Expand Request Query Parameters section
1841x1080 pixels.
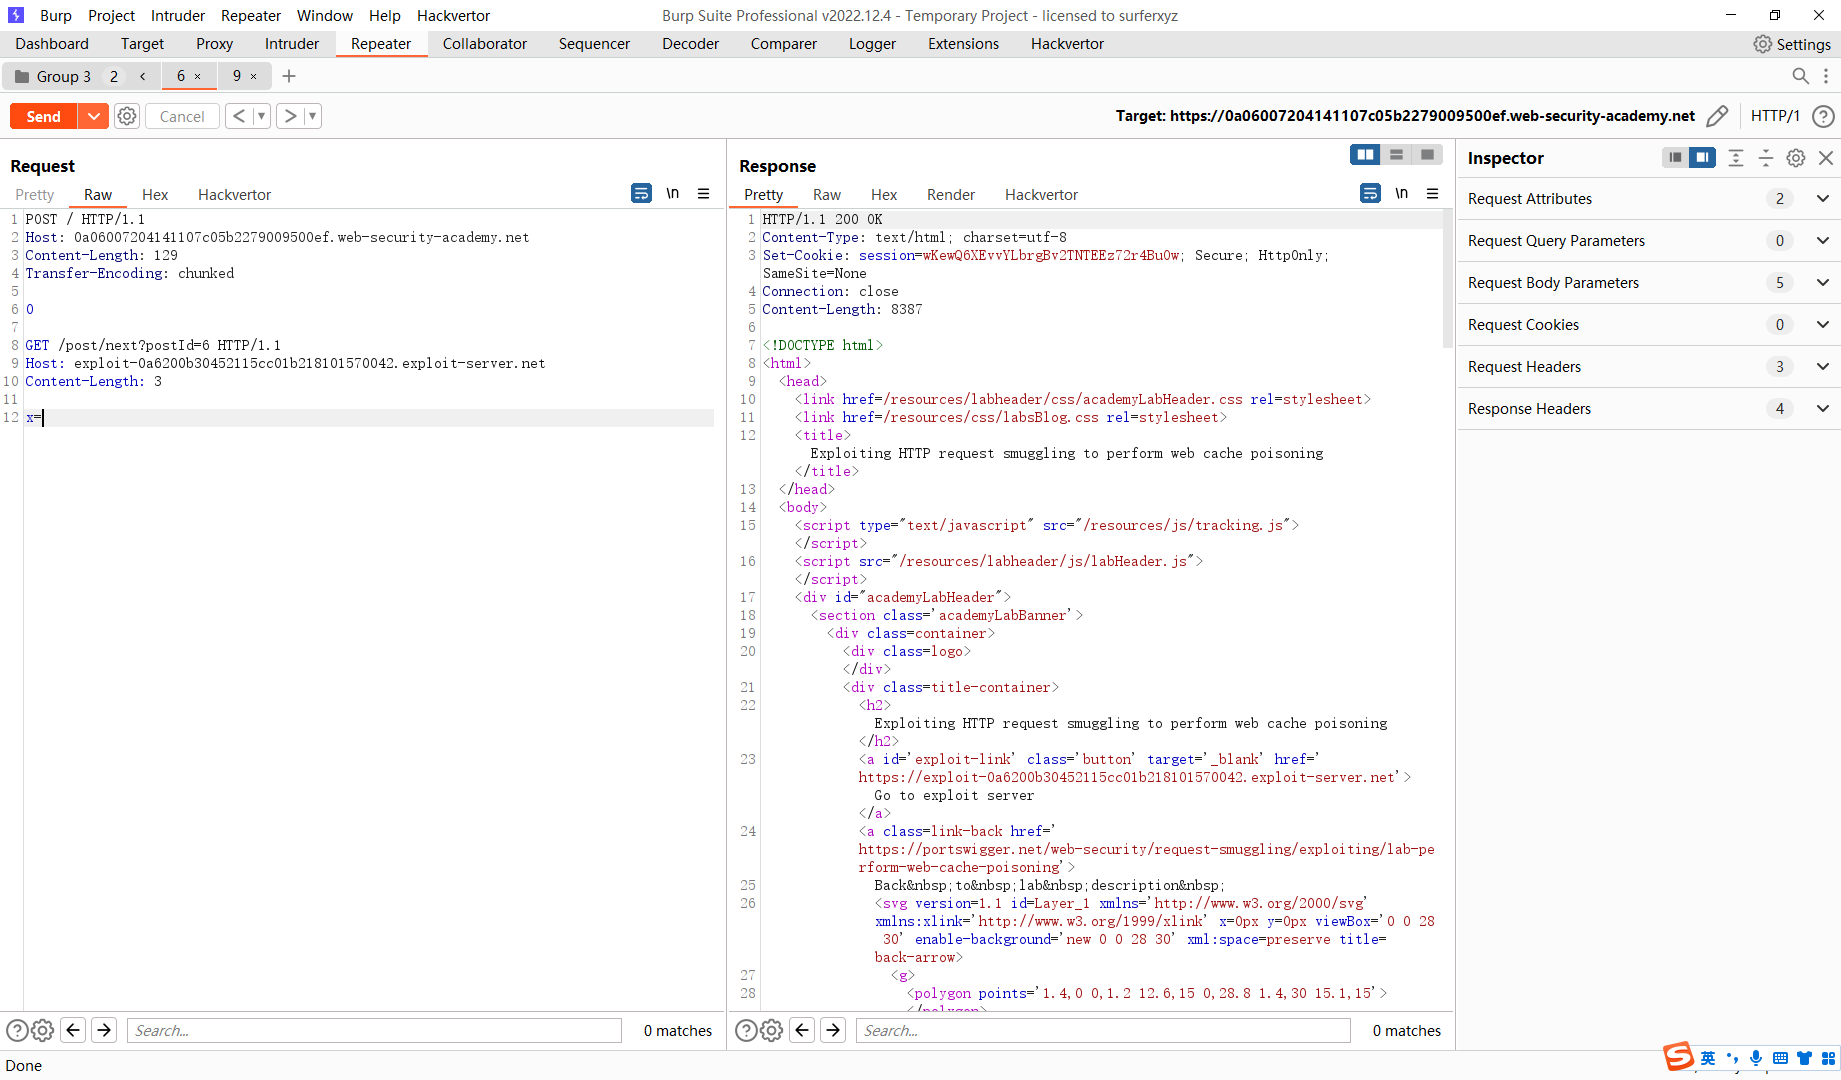[1648, 241]
